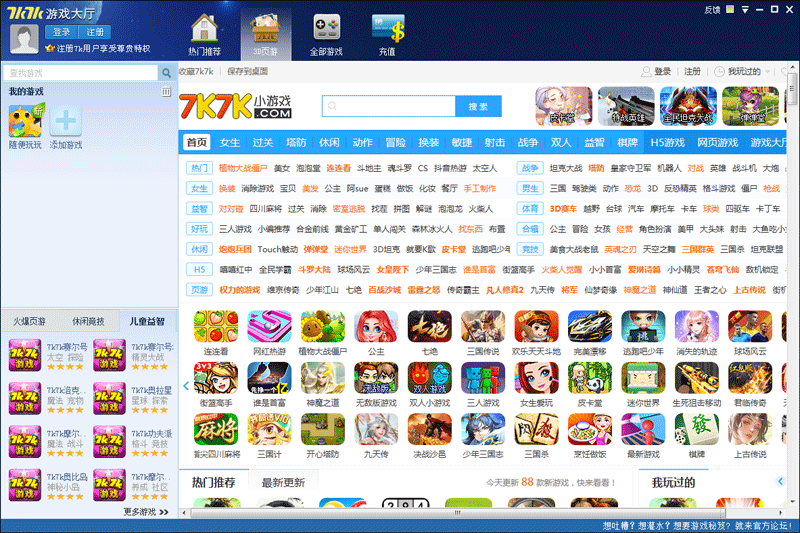
Task: Select the 热门推荐 content tab
Action: click(213, 483)
